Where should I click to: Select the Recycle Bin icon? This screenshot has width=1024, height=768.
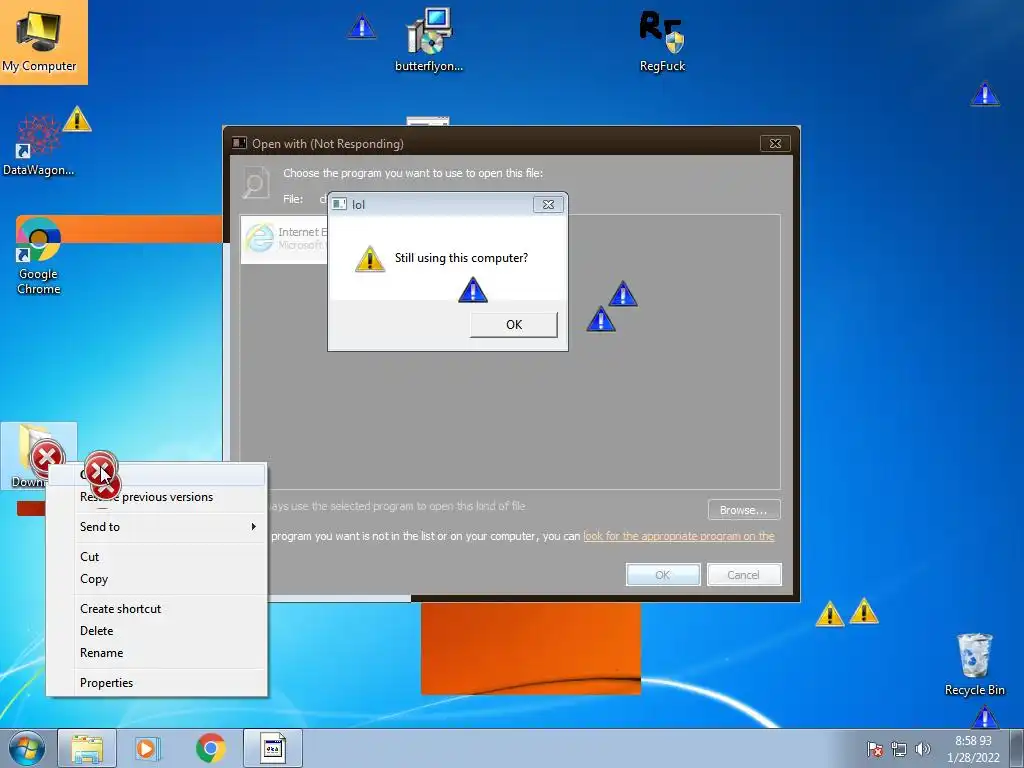coord(974,664)
